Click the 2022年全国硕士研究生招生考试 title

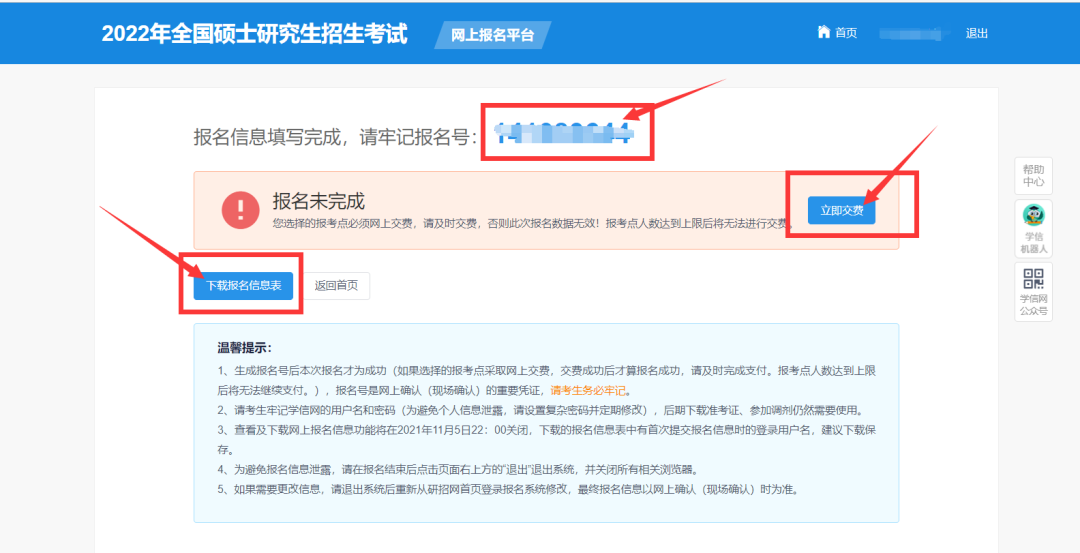click(254, 34)
